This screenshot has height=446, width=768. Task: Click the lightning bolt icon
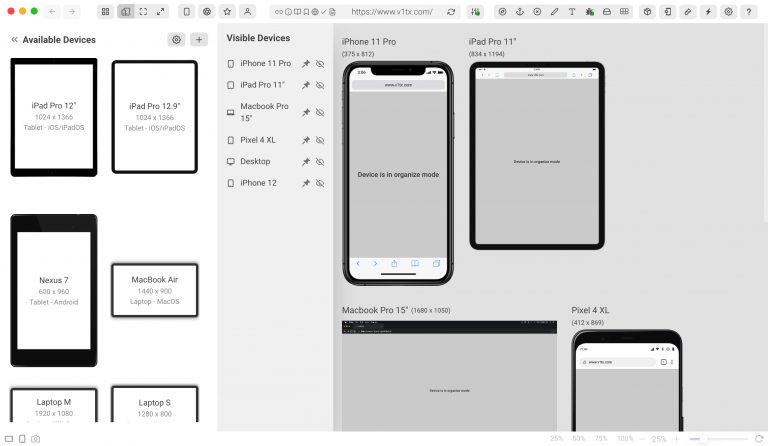point(708,12)
